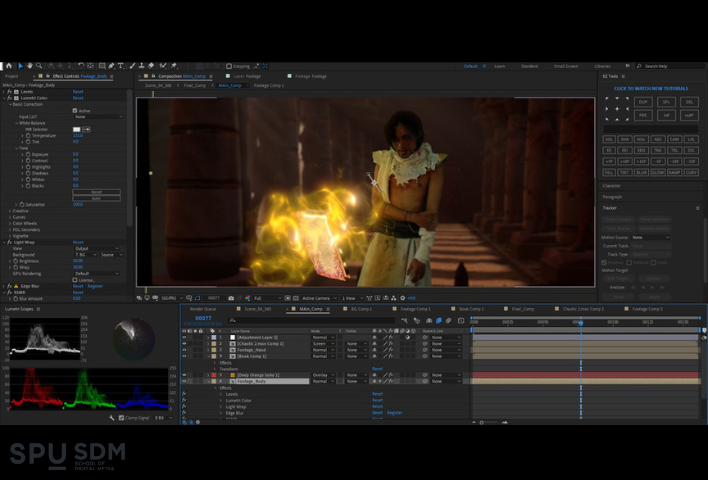The height and width of the screenshot is (480, 708).
Task: Select the Rotation tool
Action: pyautogui.click(x=81, y=66)
